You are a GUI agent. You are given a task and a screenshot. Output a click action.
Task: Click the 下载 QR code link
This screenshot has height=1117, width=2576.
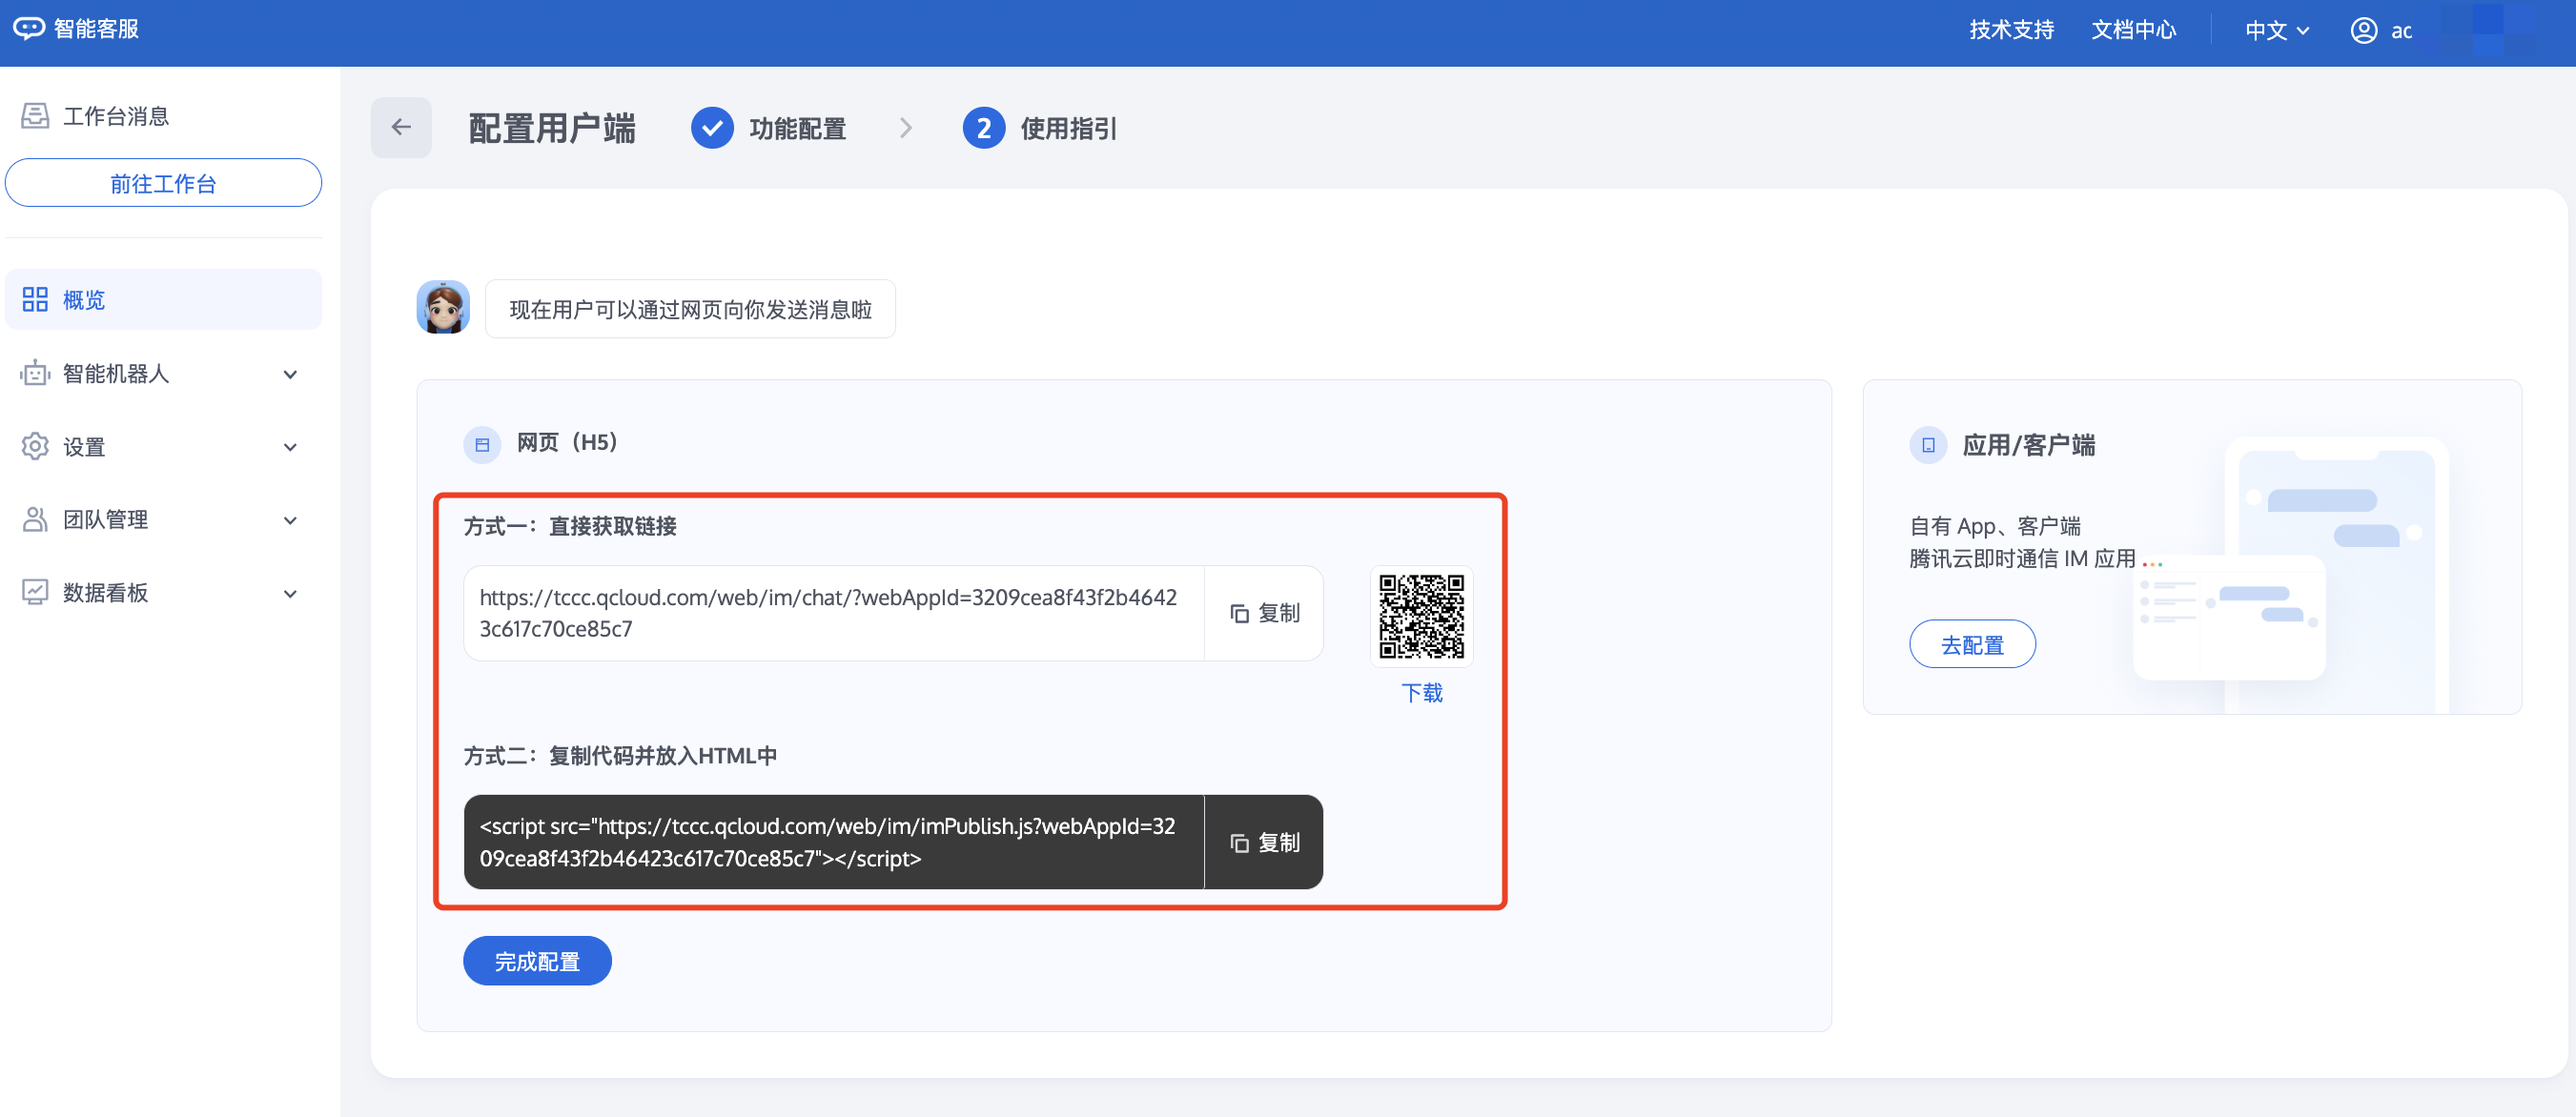(x=1421, y=692)
